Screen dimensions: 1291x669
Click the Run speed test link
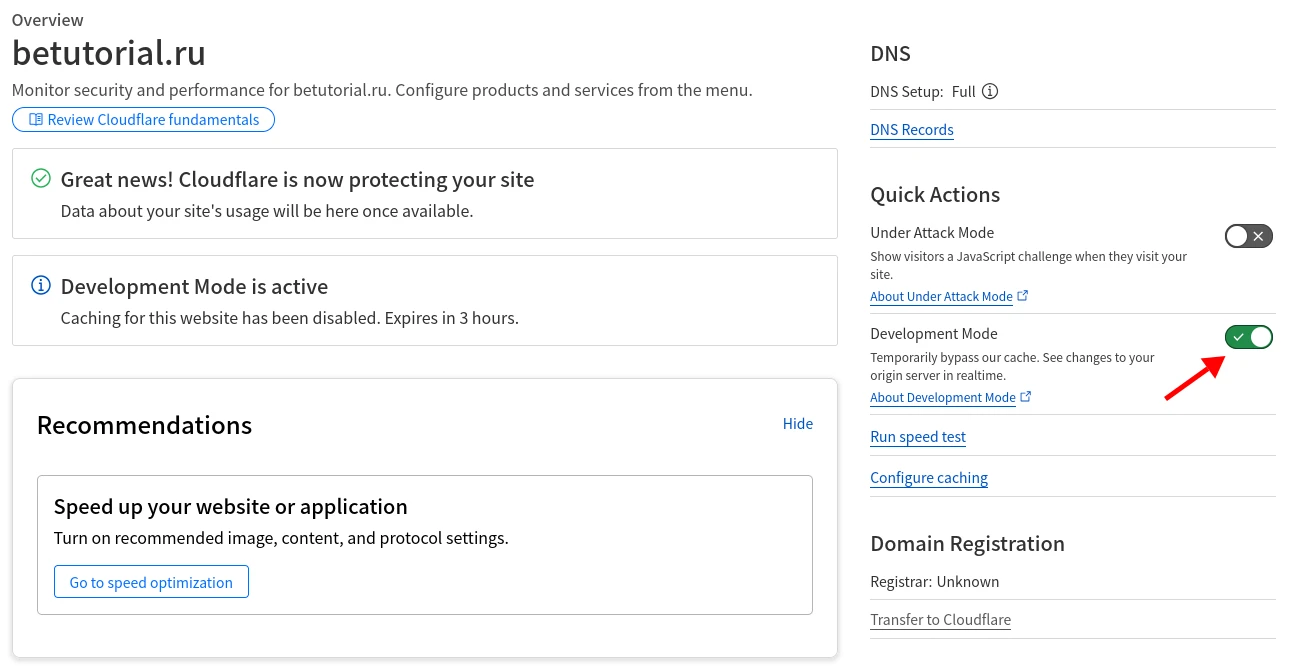(917, 437)
